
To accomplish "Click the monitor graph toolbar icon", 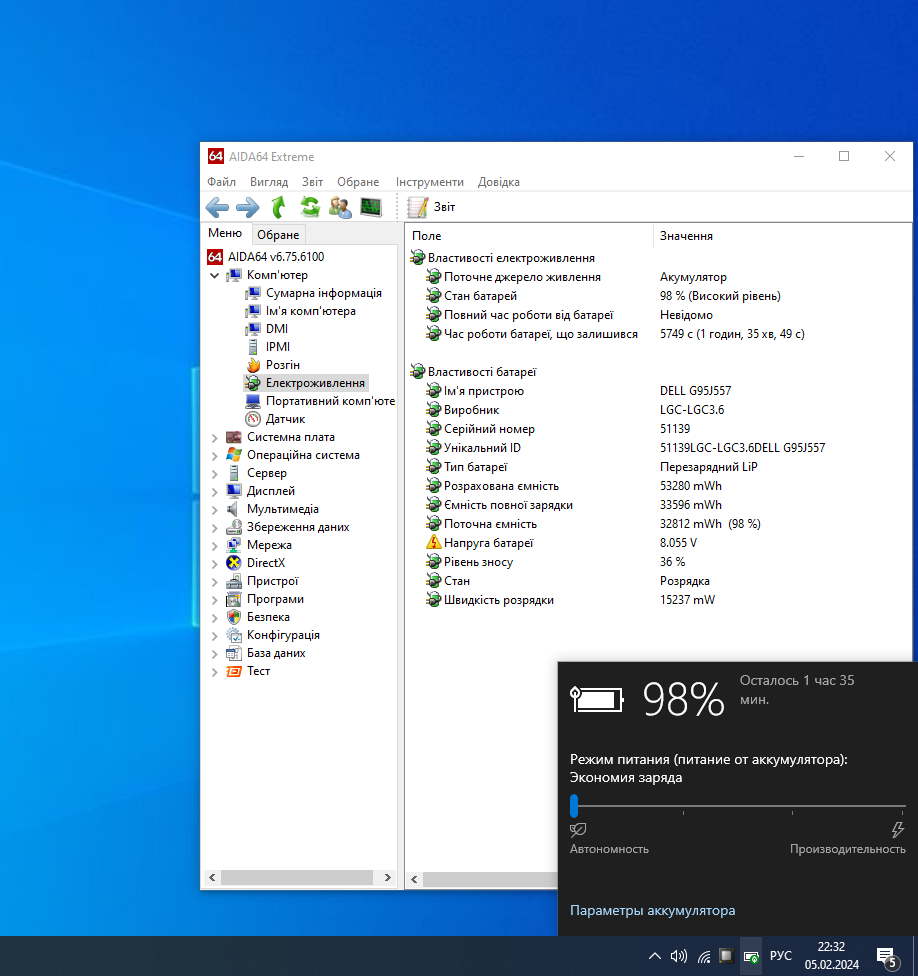I will [x=371, y=207].
